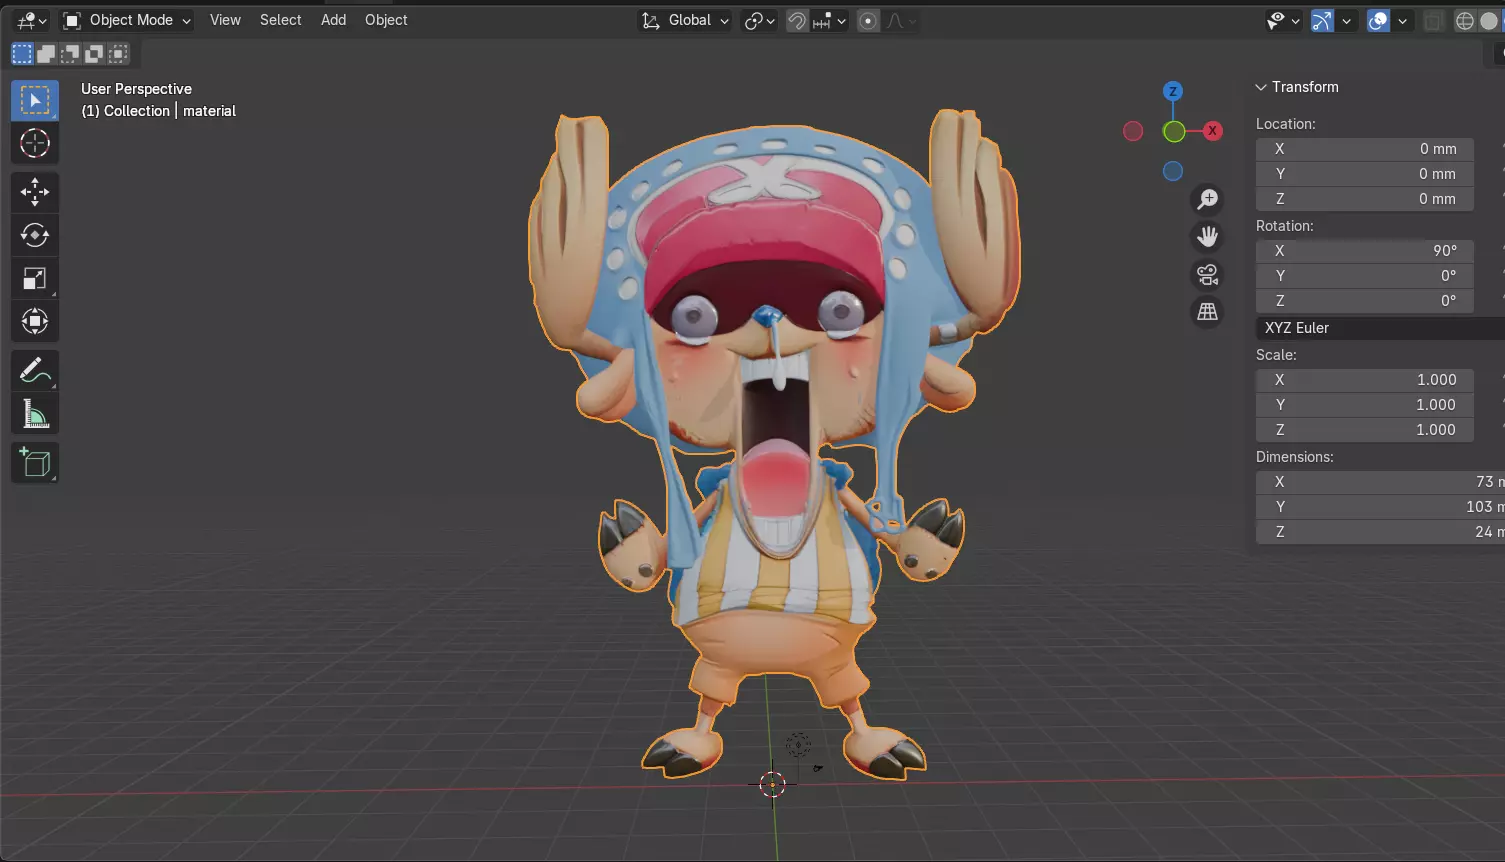Toggle viewport gizmos display
The width and height of the screenshot is (1505, 862).
coord(1322,21)
